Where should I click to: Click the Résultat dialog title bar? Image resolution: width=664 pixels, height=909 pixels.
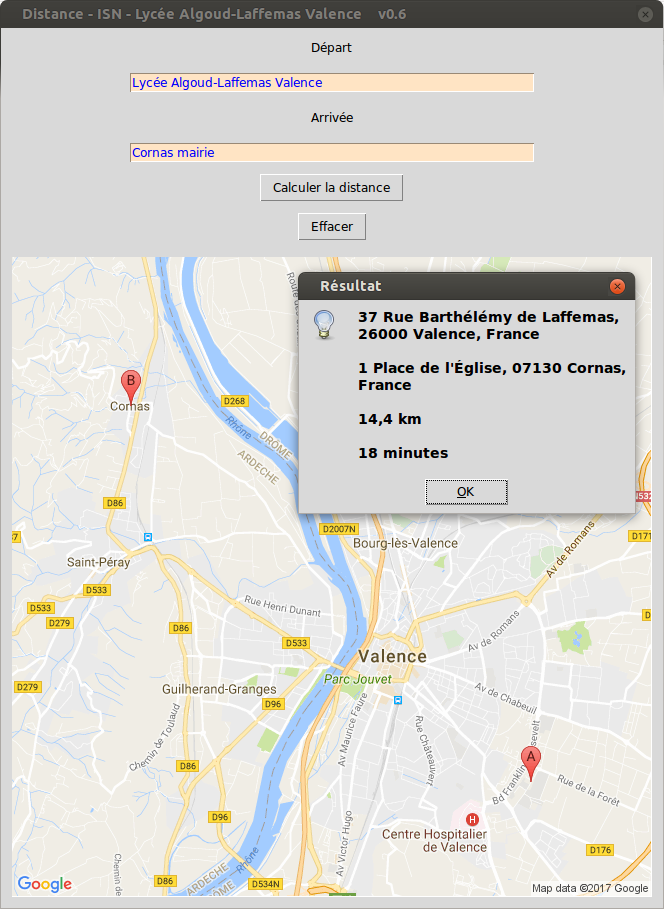click(x=467, y=286)
